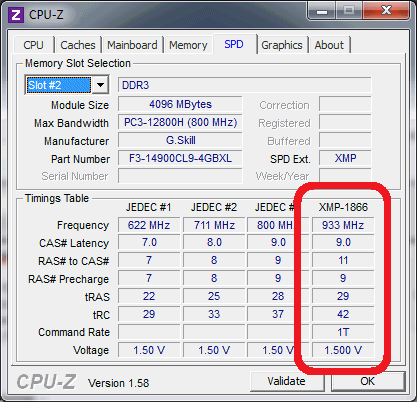Click the XMP tRC value 42
The image size is (417, 402).
pos(343,314)
